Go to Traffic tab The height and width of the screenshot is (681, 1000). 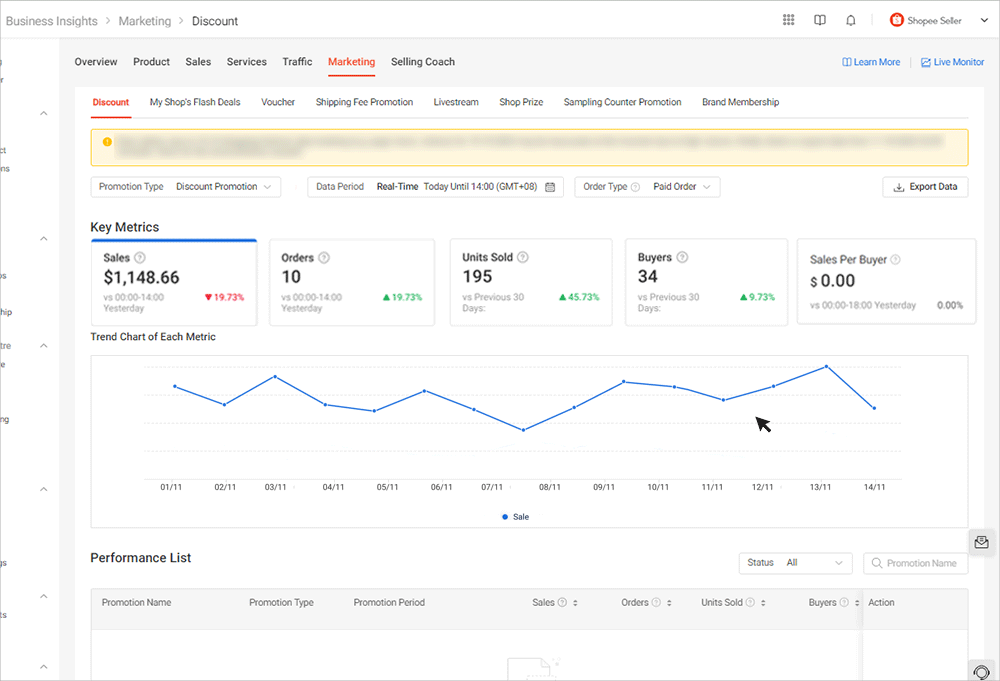pos(297,62)
